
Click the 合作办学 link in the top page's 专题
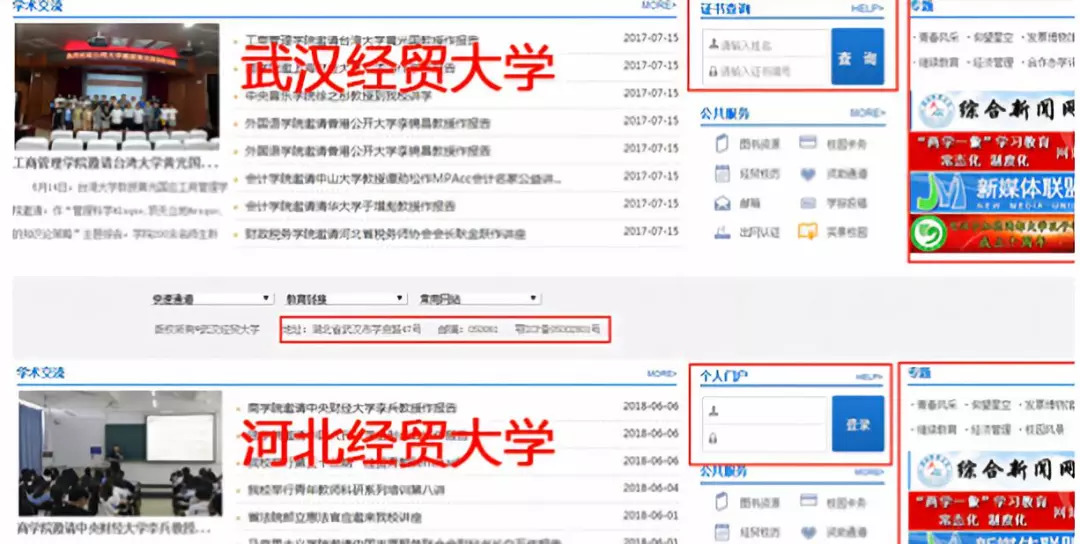[1048, 62]
